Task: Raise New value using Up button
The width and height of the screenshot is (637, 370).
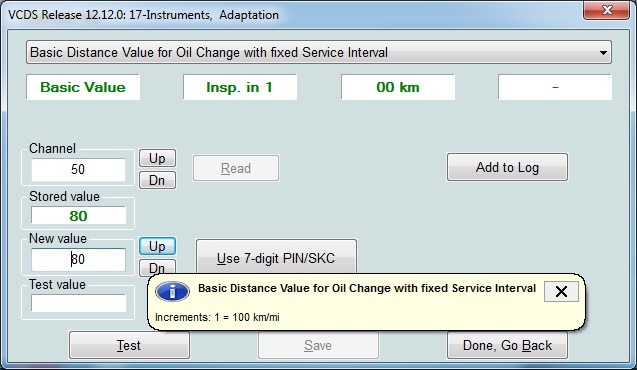Action: [157, 246]
